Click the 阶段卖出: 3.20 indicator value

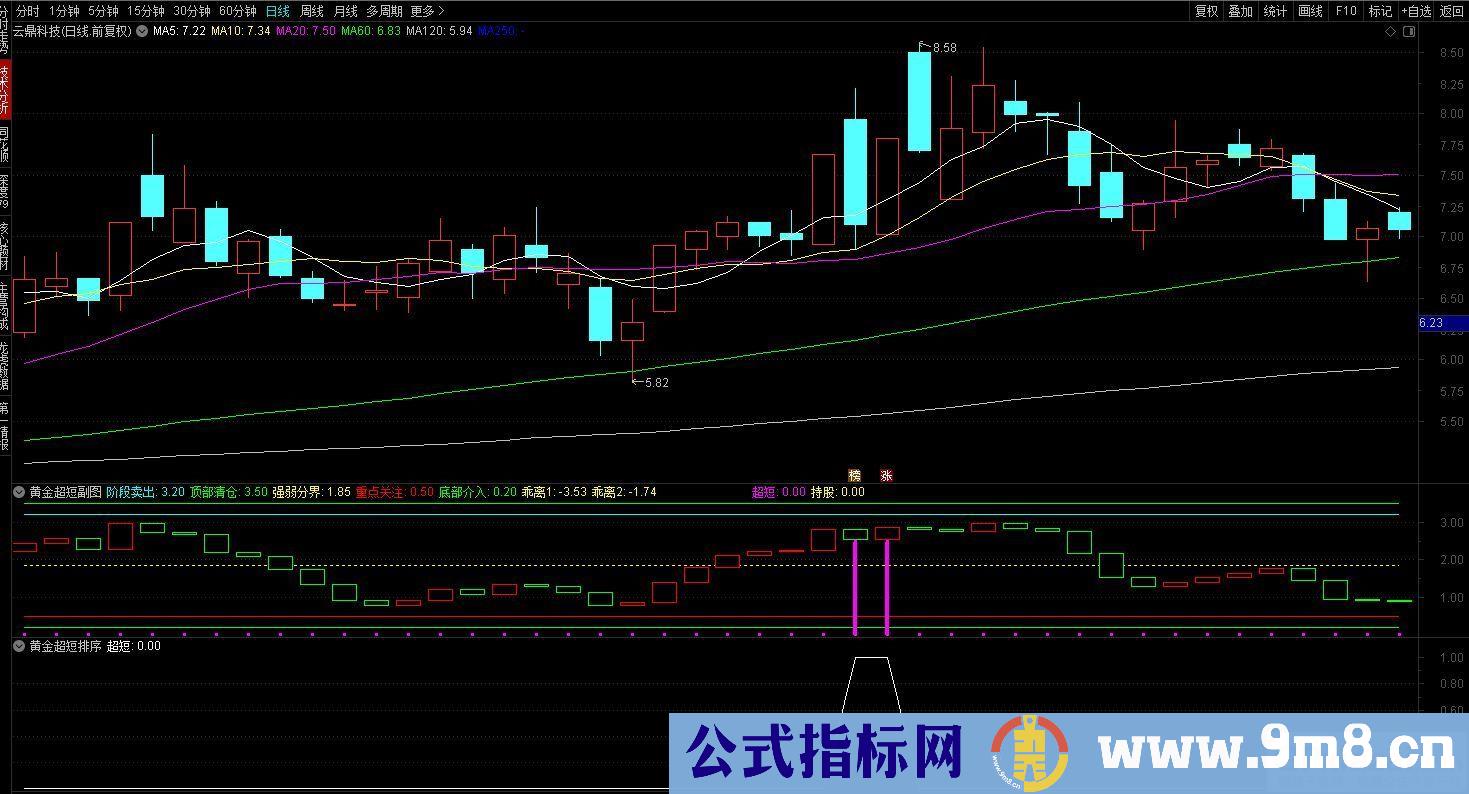pyautogui.click(x=145, y=492)
